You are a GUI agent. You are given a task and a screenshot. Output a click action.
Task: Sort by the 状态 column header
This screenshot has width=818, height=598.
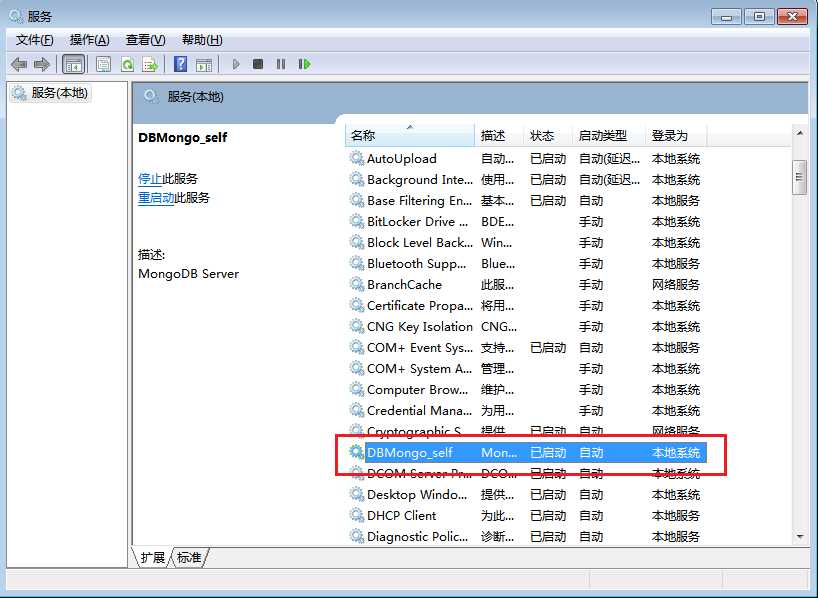coord(548,136)
